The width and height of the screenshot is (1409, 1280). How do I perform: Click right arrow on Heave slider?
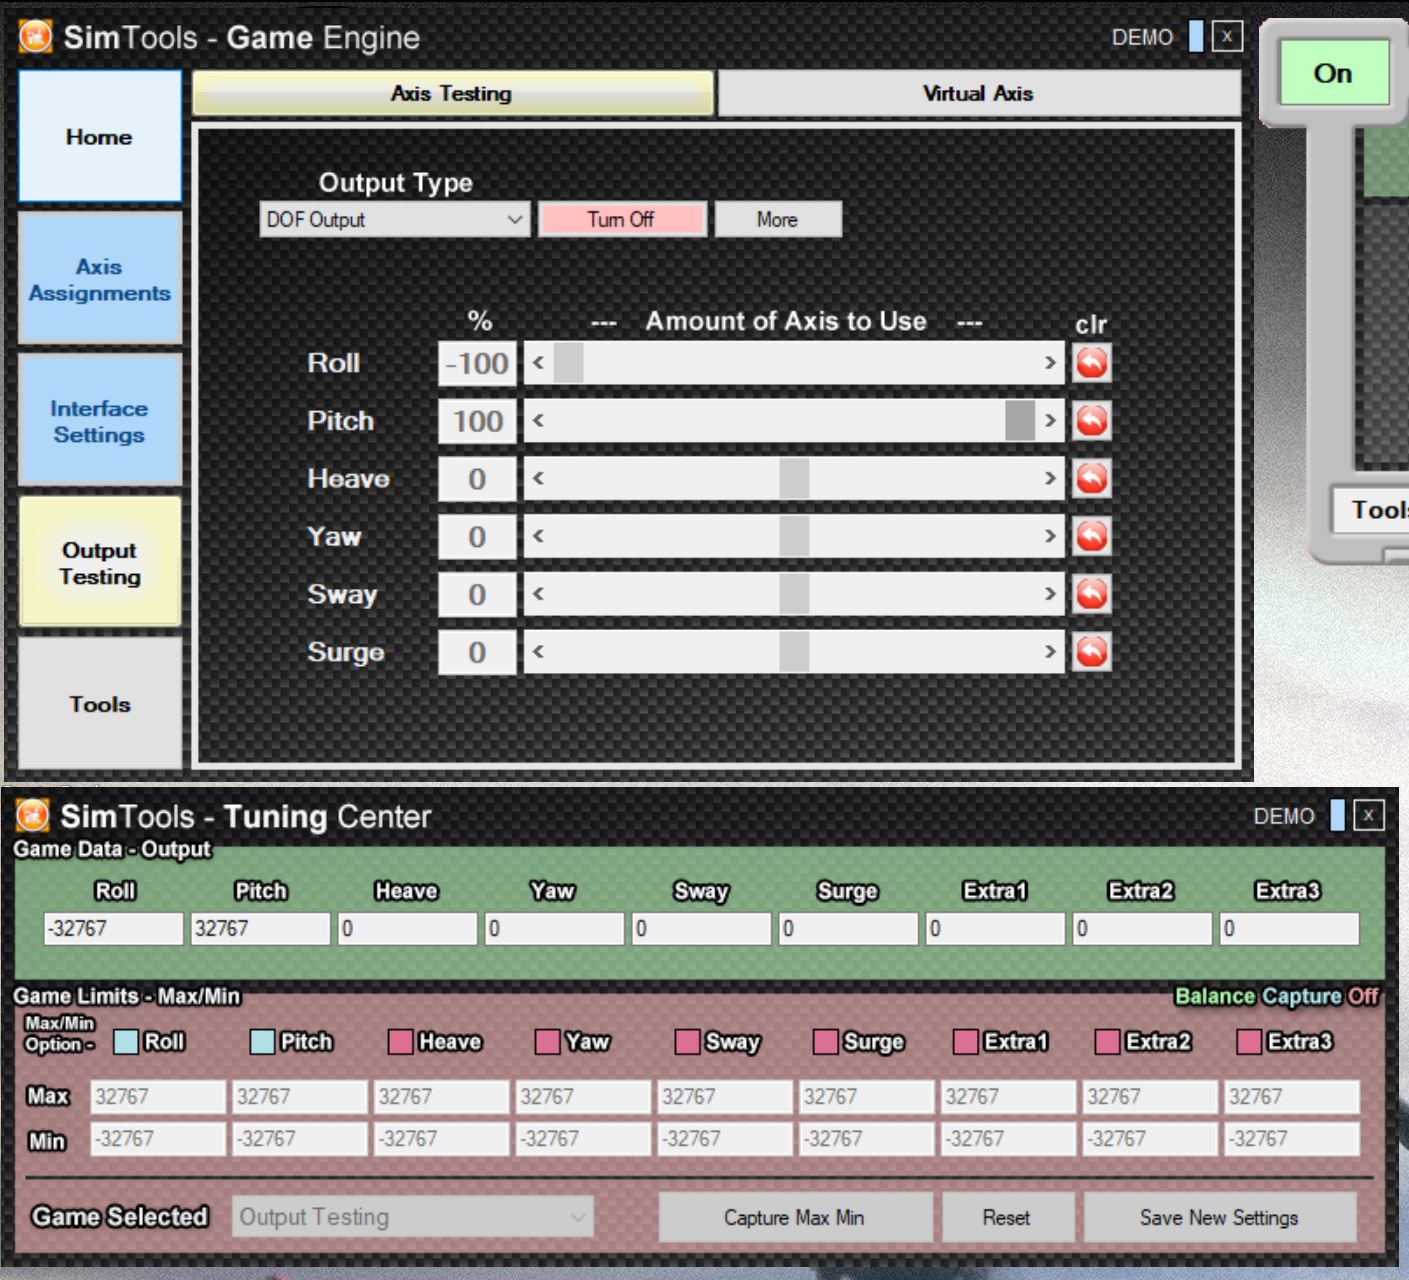[x=1050, y=479]
